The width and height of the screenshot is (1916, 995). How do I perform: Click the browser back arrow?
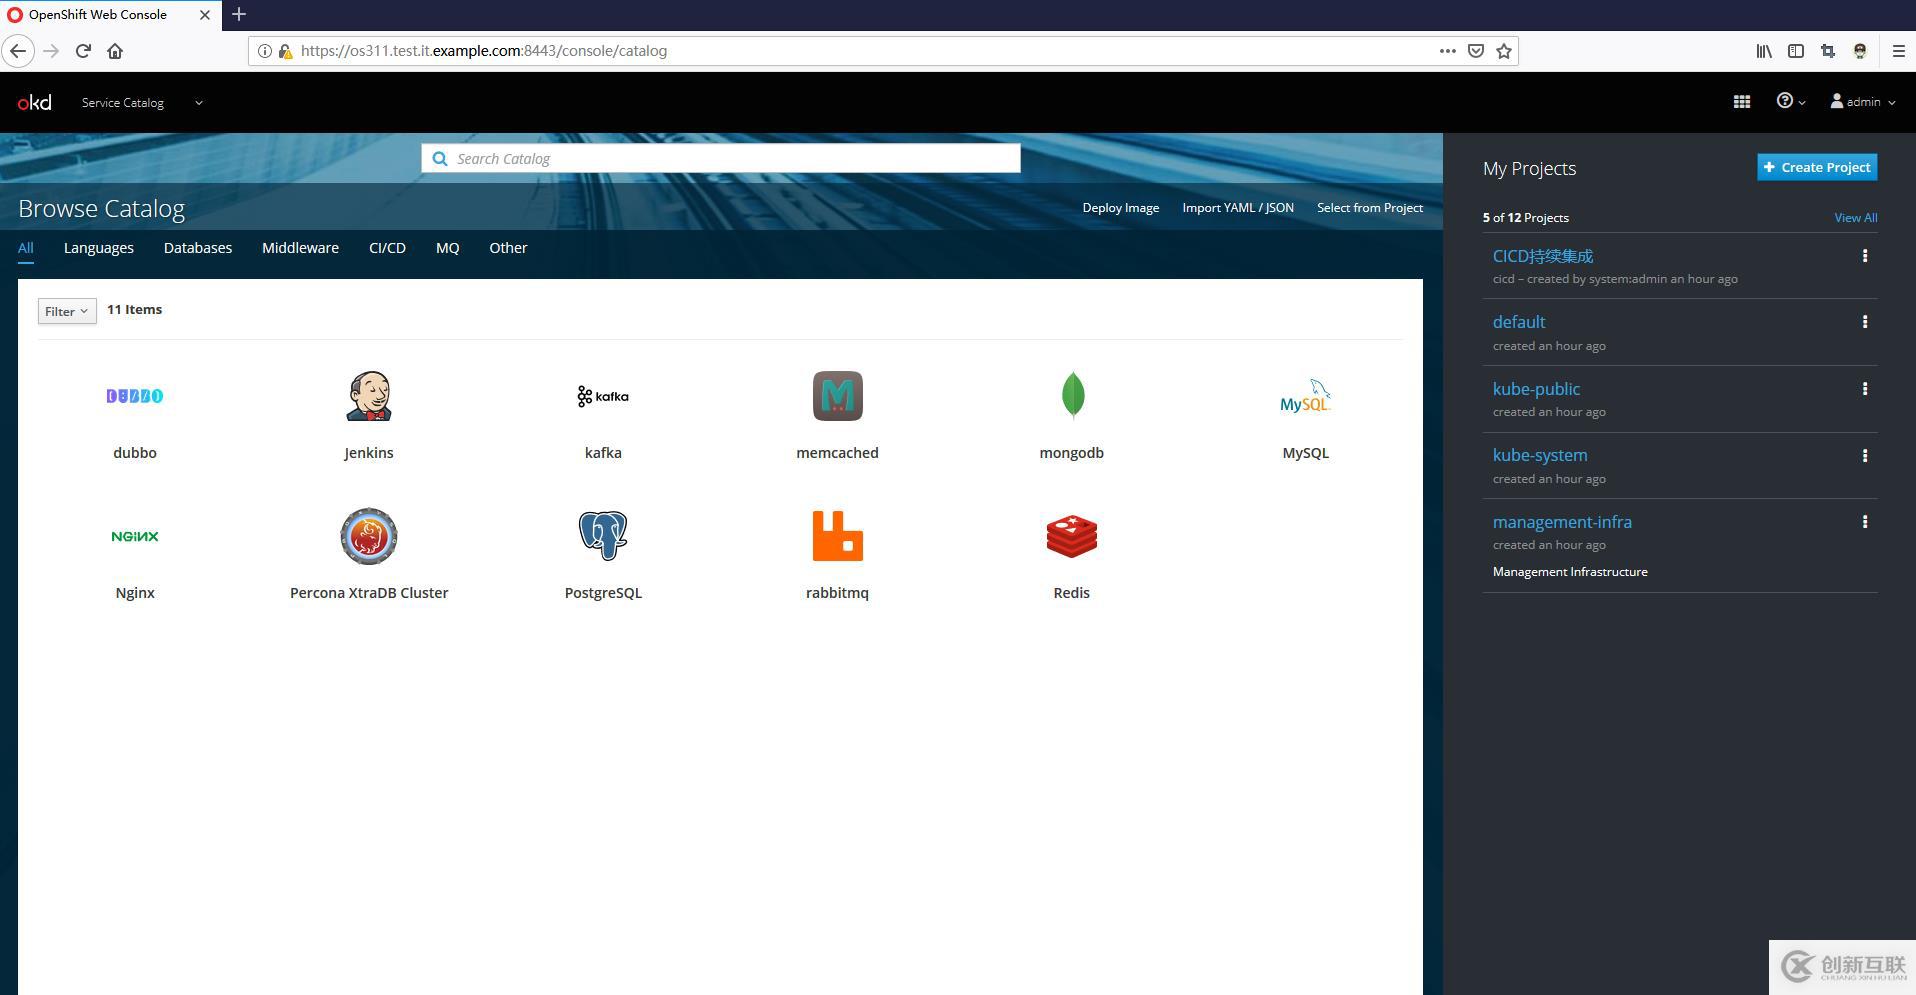18,51
